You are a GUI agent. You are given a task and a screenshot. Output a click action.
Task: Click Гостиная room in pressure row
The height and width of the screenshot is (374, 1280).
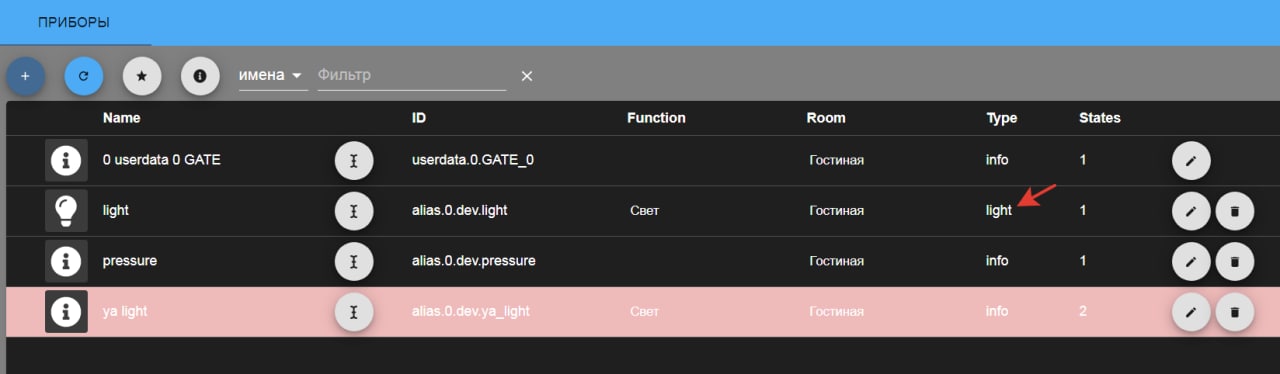(x=836, y=261)
